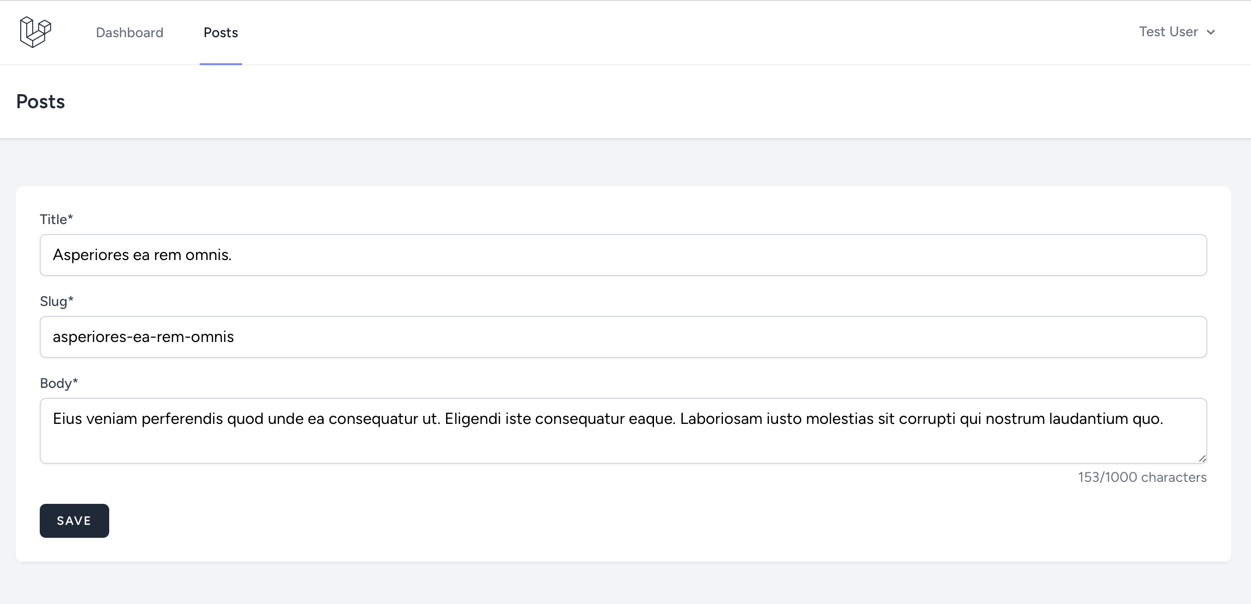Image resolution: width=1251 pixels, height=604 pixels.
Task: Place cursor after 'omnis.' in Title field
Action: click(233, 255)
